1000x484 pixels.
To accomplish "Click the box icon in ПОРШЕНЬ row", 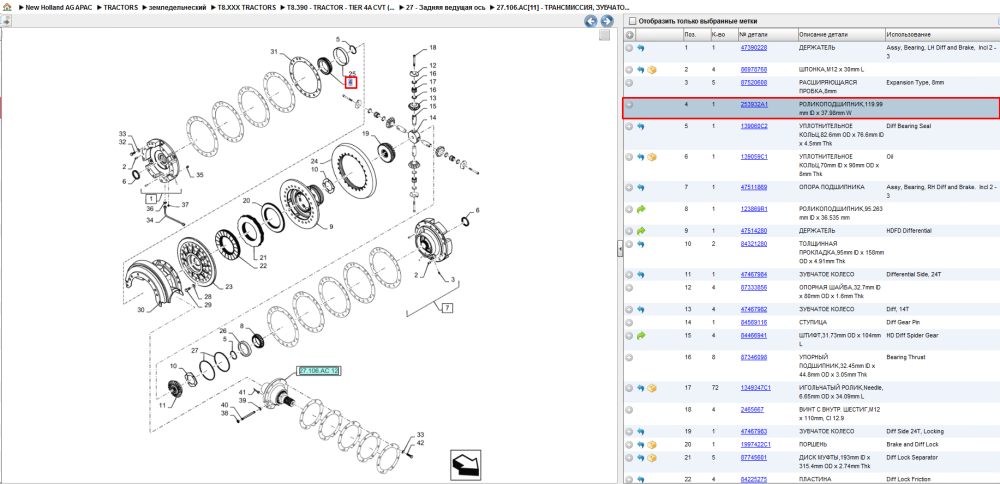I will pyautogui.click(x=652, y=444).
